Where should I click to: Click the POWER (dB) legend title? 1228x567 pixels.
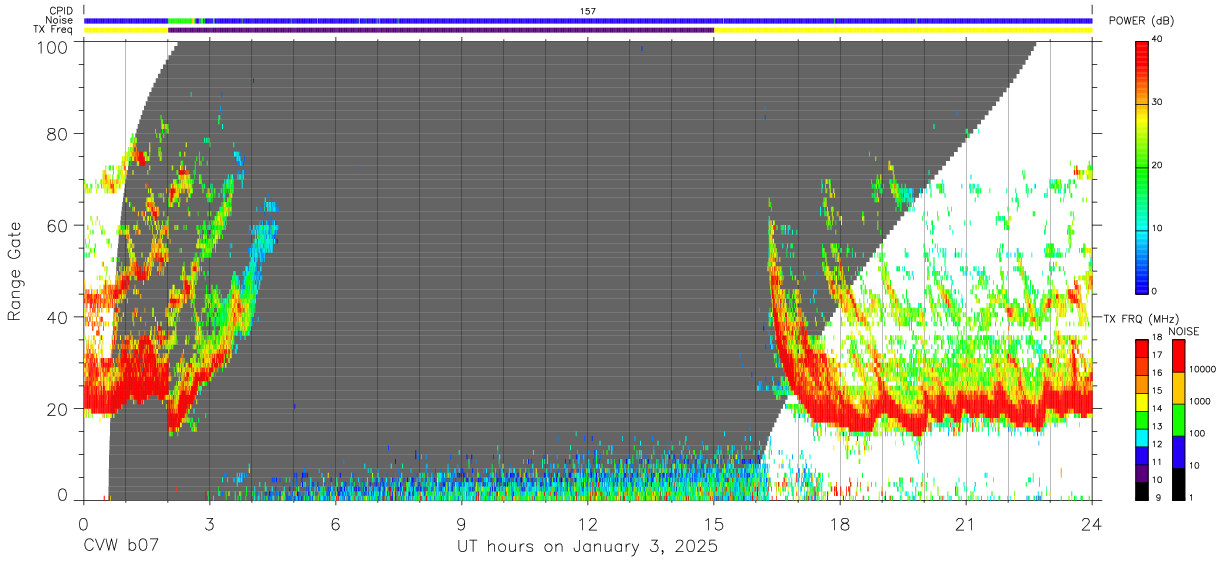(x=1140, y=21)
